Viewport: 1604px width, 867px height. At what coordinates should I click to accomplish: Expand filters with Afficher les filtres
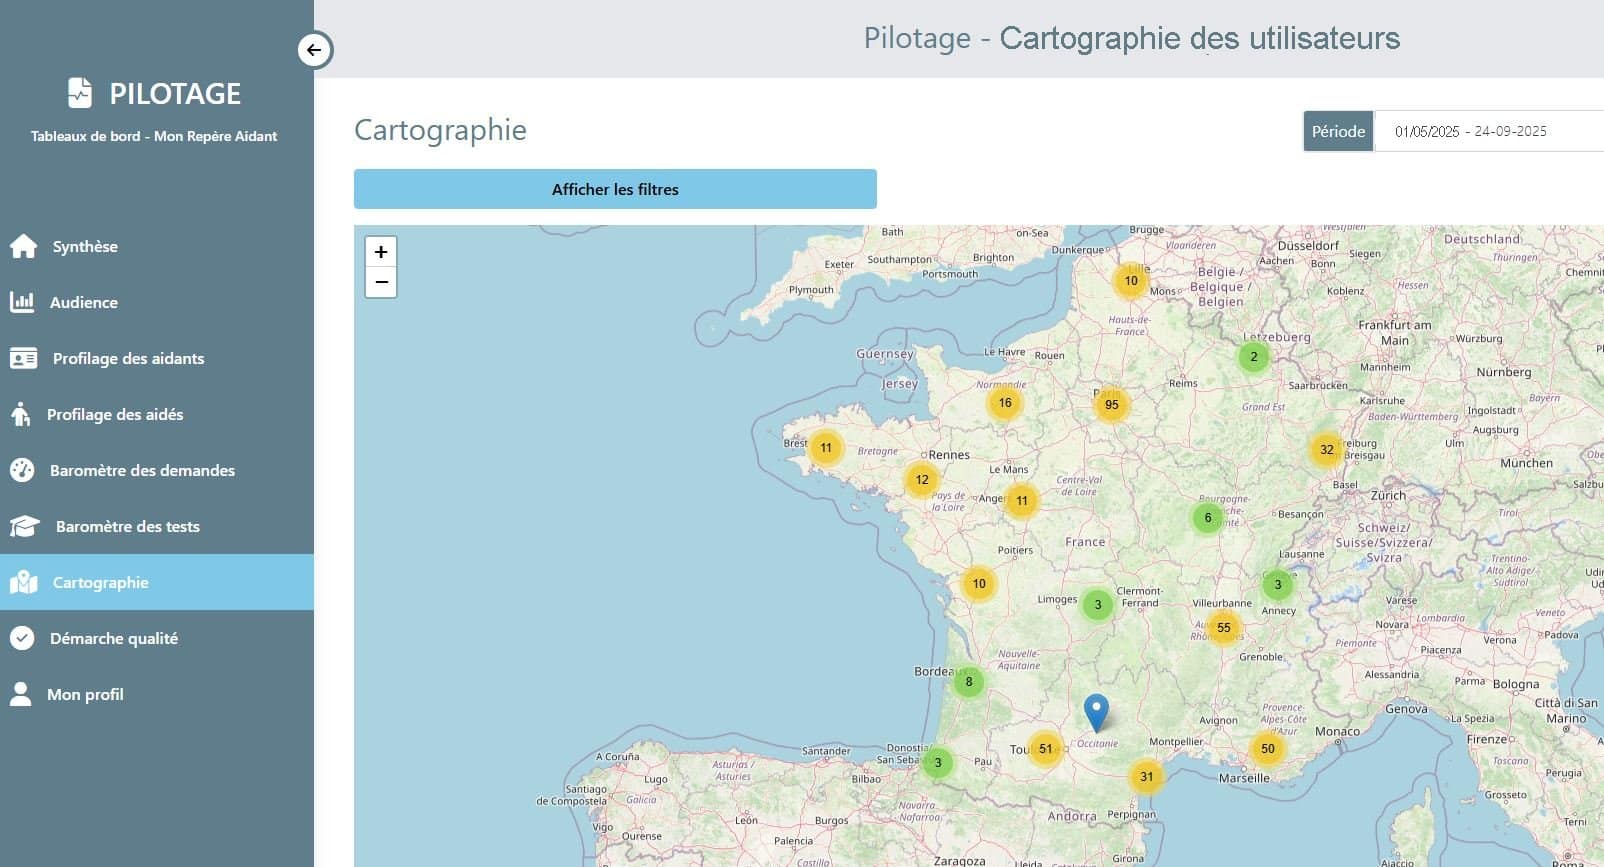tap(615, 189)
